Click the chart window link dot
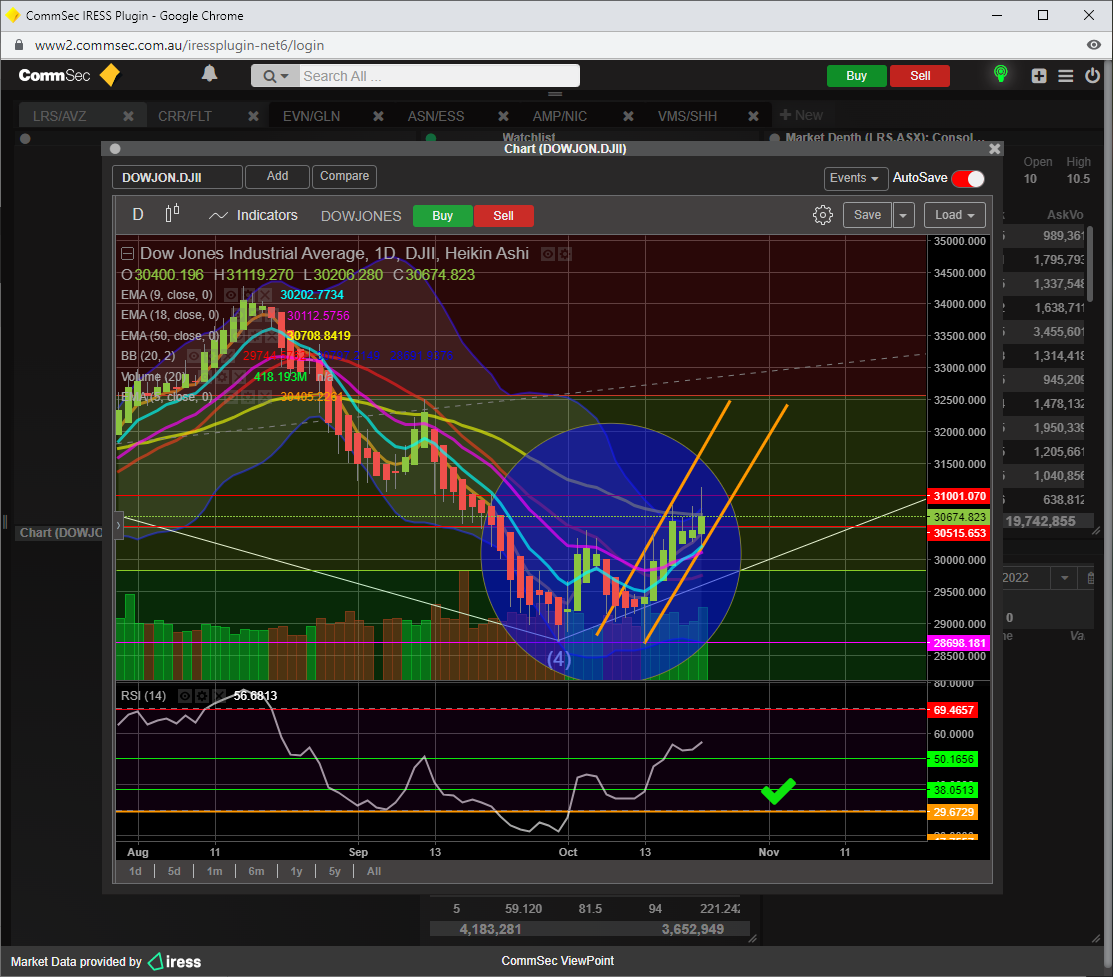1113x977 pixels. tap(115, 148)
